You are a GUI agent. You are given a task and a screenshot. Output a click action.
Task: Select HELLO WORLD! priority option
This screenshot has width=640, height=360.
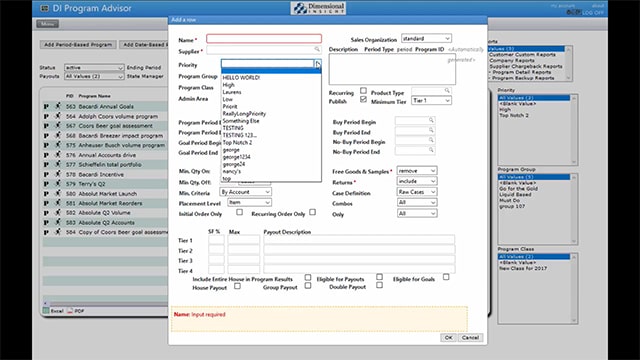(271, 78)
